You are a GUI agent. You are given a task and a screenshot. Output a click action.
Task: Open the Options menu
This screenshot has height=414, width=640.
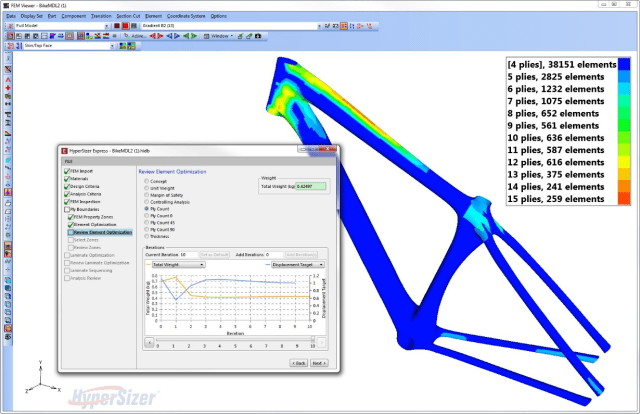[x=219, y=16]
